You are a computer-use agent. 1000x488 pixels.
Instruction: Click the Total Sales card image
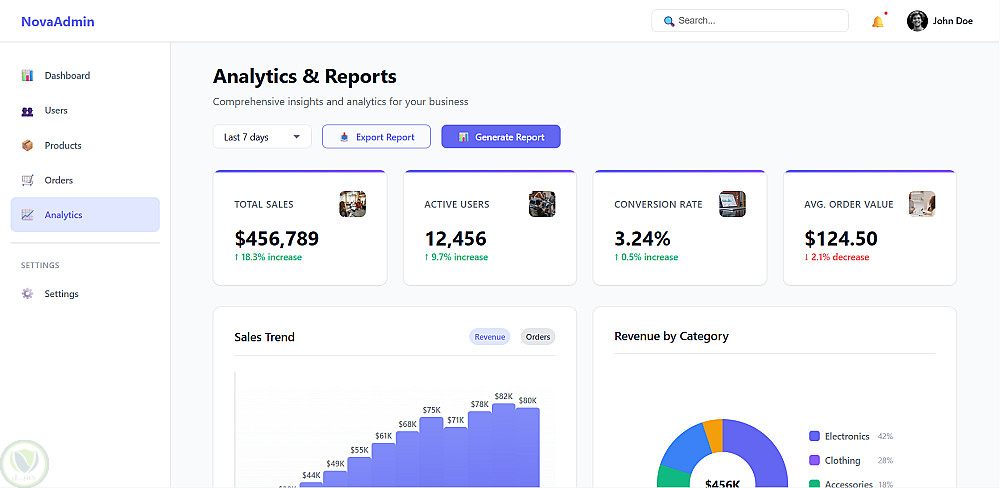pos(353,204)
